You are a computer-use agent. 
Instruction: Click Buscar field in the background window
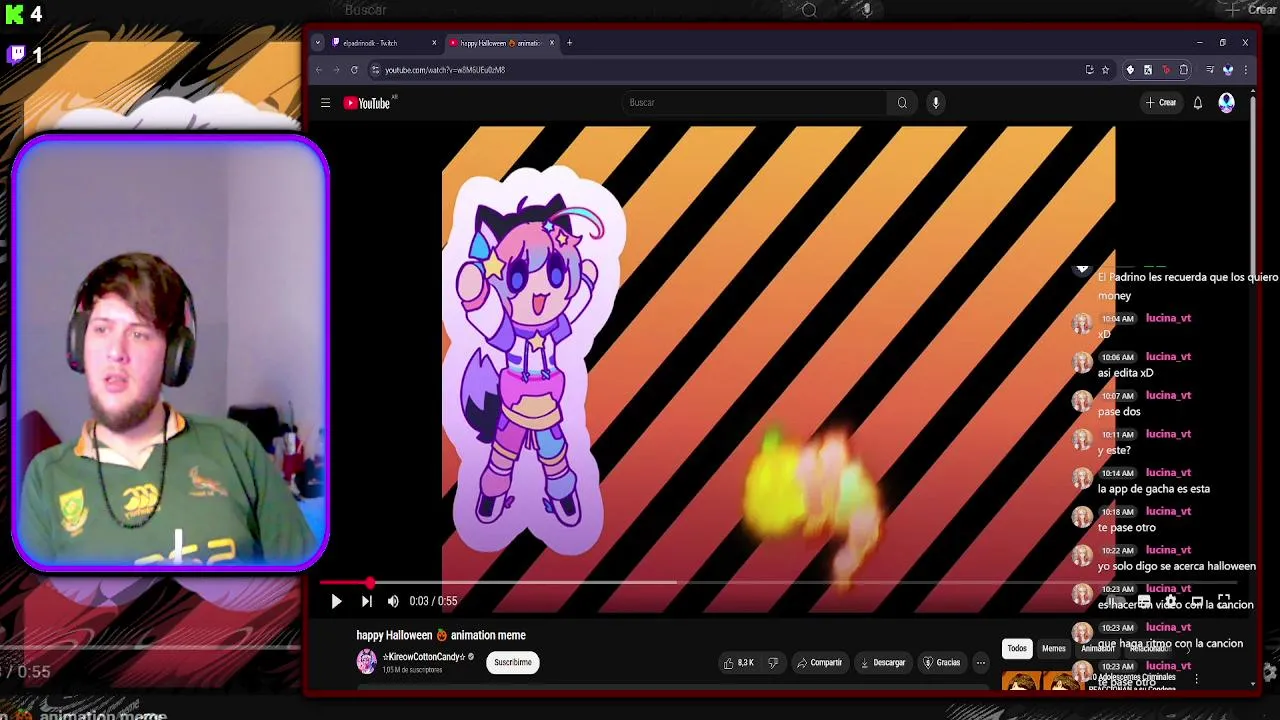tap(365, 9)
